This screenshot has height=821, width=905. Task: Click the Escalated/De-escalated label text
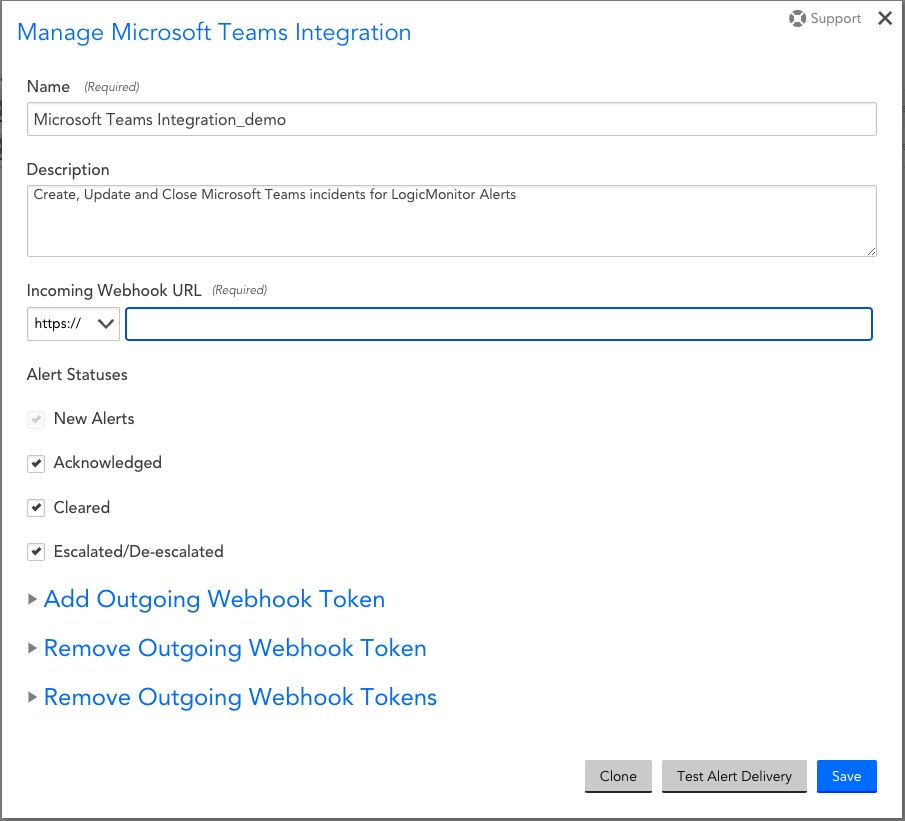click(139, 552)
